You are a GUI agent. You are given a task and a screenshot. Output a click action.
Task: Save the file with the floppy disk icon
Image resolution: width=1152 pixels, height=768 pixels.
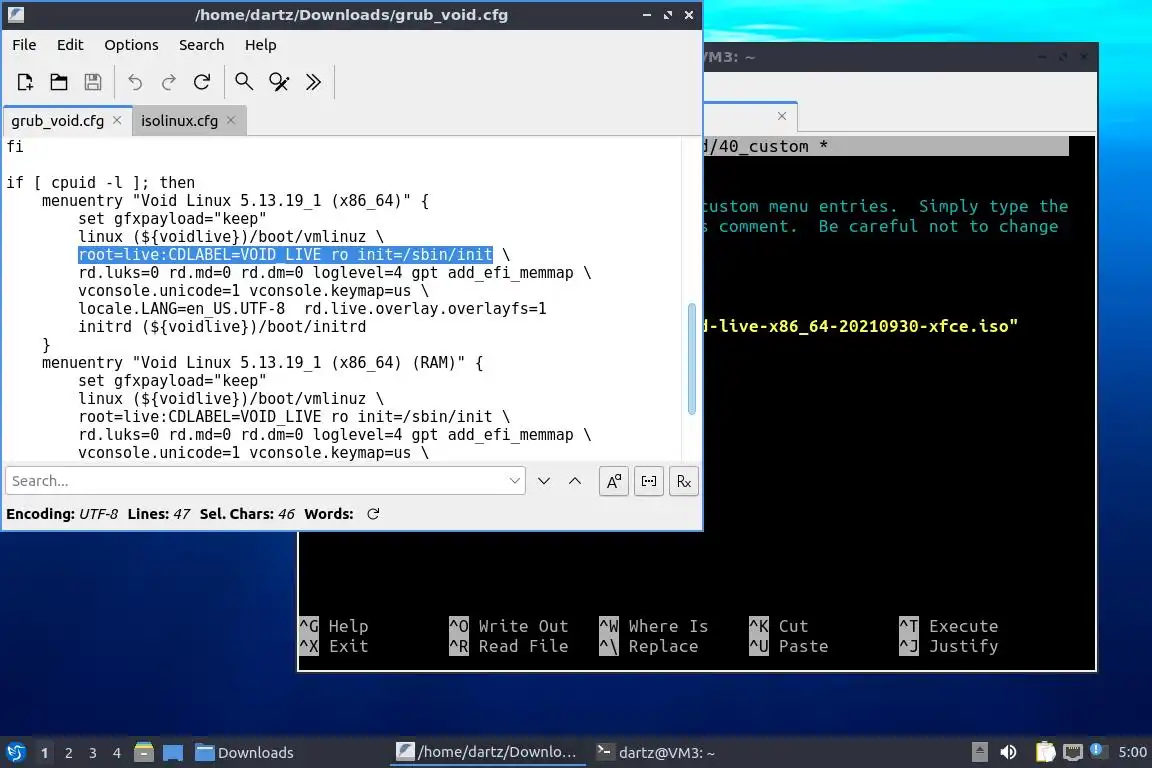coord(93,82)
